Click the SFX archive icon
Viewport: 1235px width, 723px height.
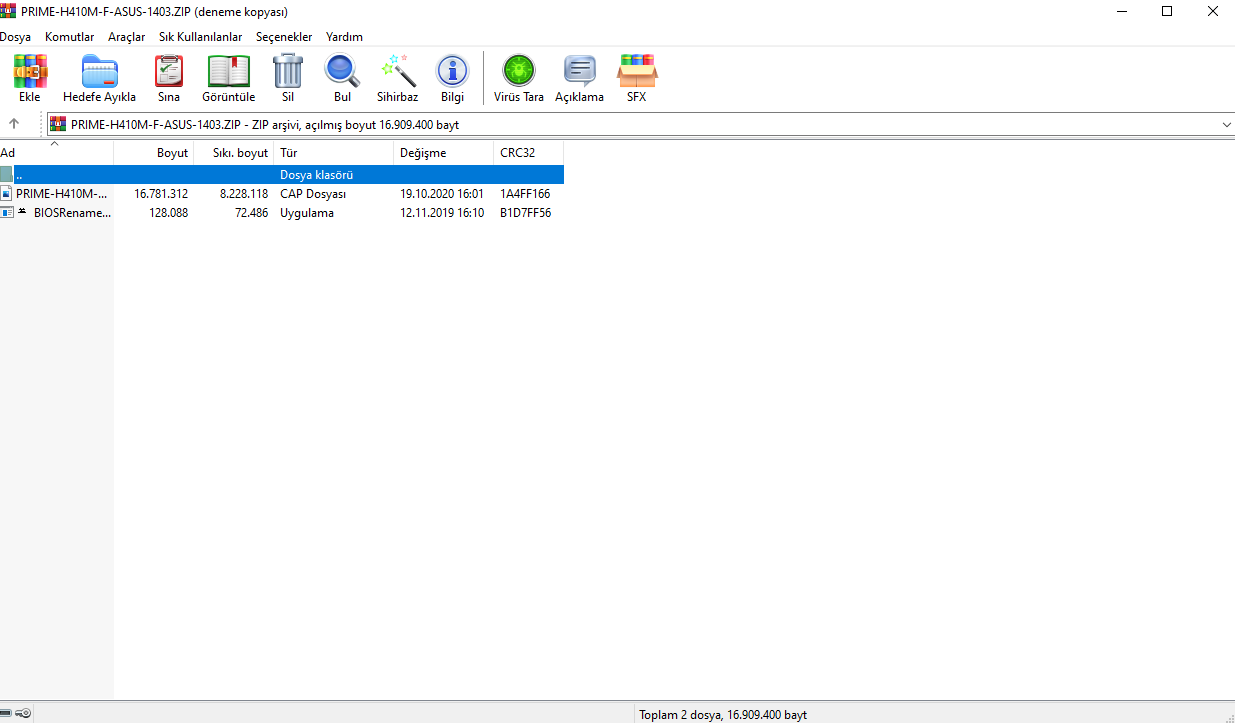[x=637, y=72]
